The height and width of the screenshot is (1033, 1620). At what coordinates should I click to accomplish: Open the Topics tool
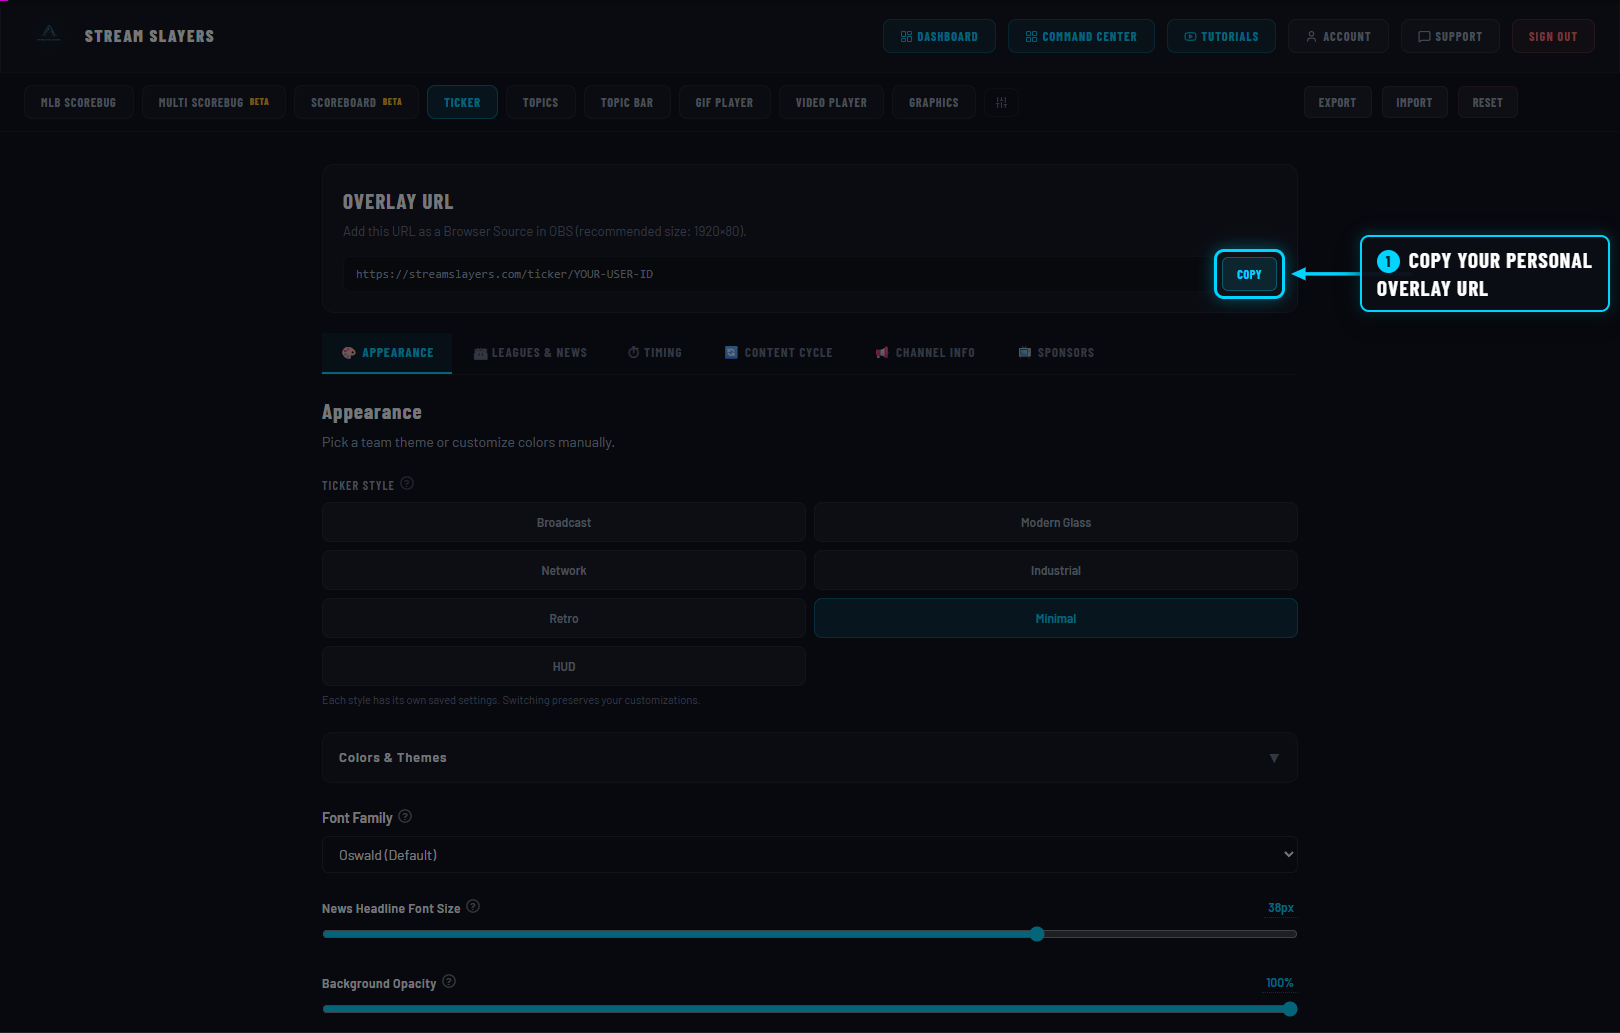540,102
